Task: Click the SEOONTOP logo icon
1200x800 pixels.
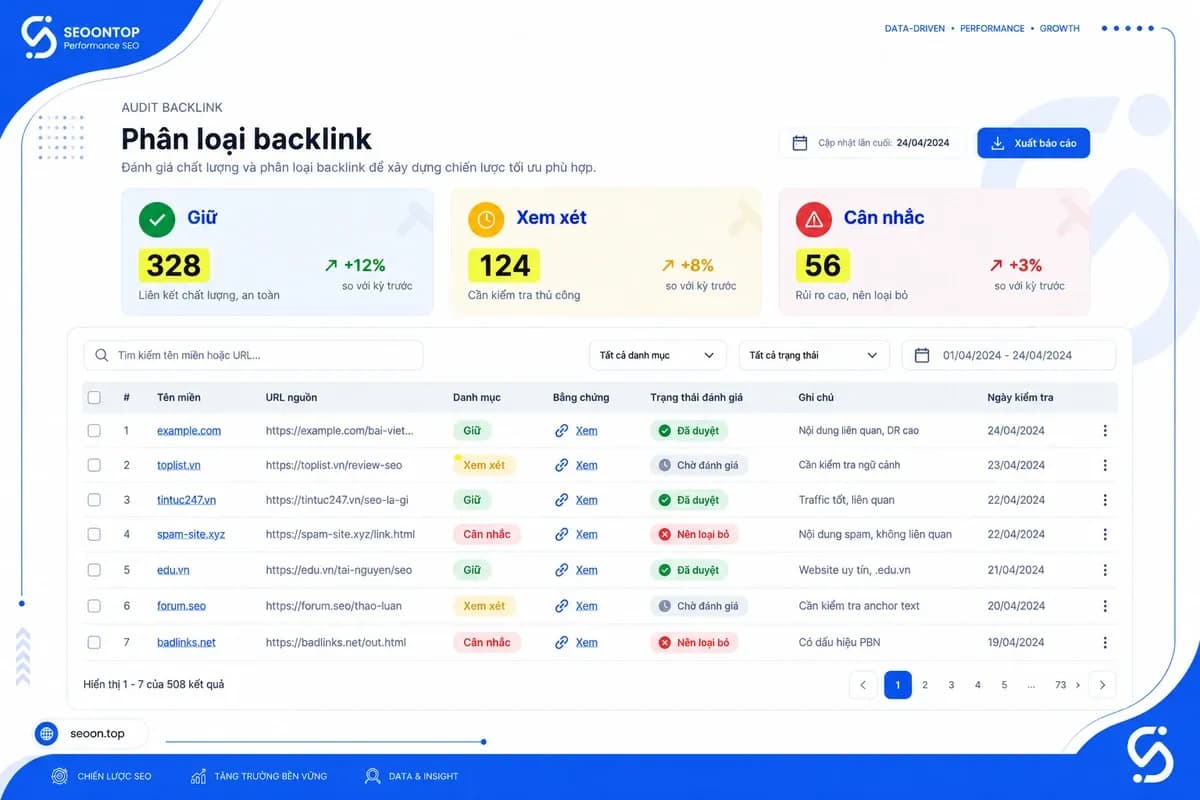Action: [39, 37]
